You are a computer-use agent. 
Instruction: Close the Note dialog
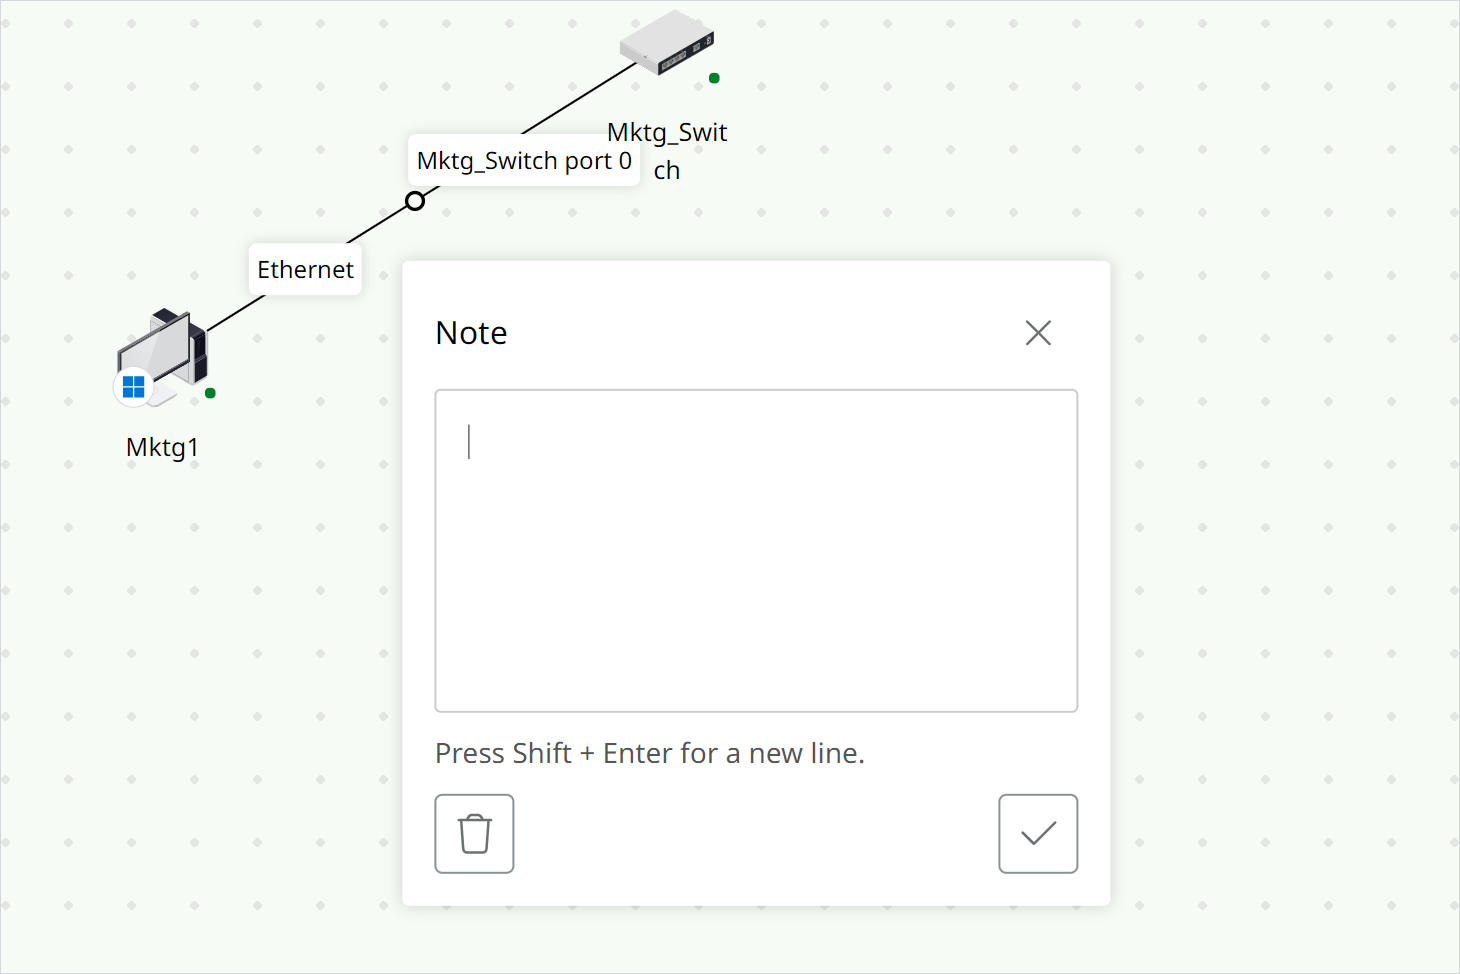click(1038, 333)
